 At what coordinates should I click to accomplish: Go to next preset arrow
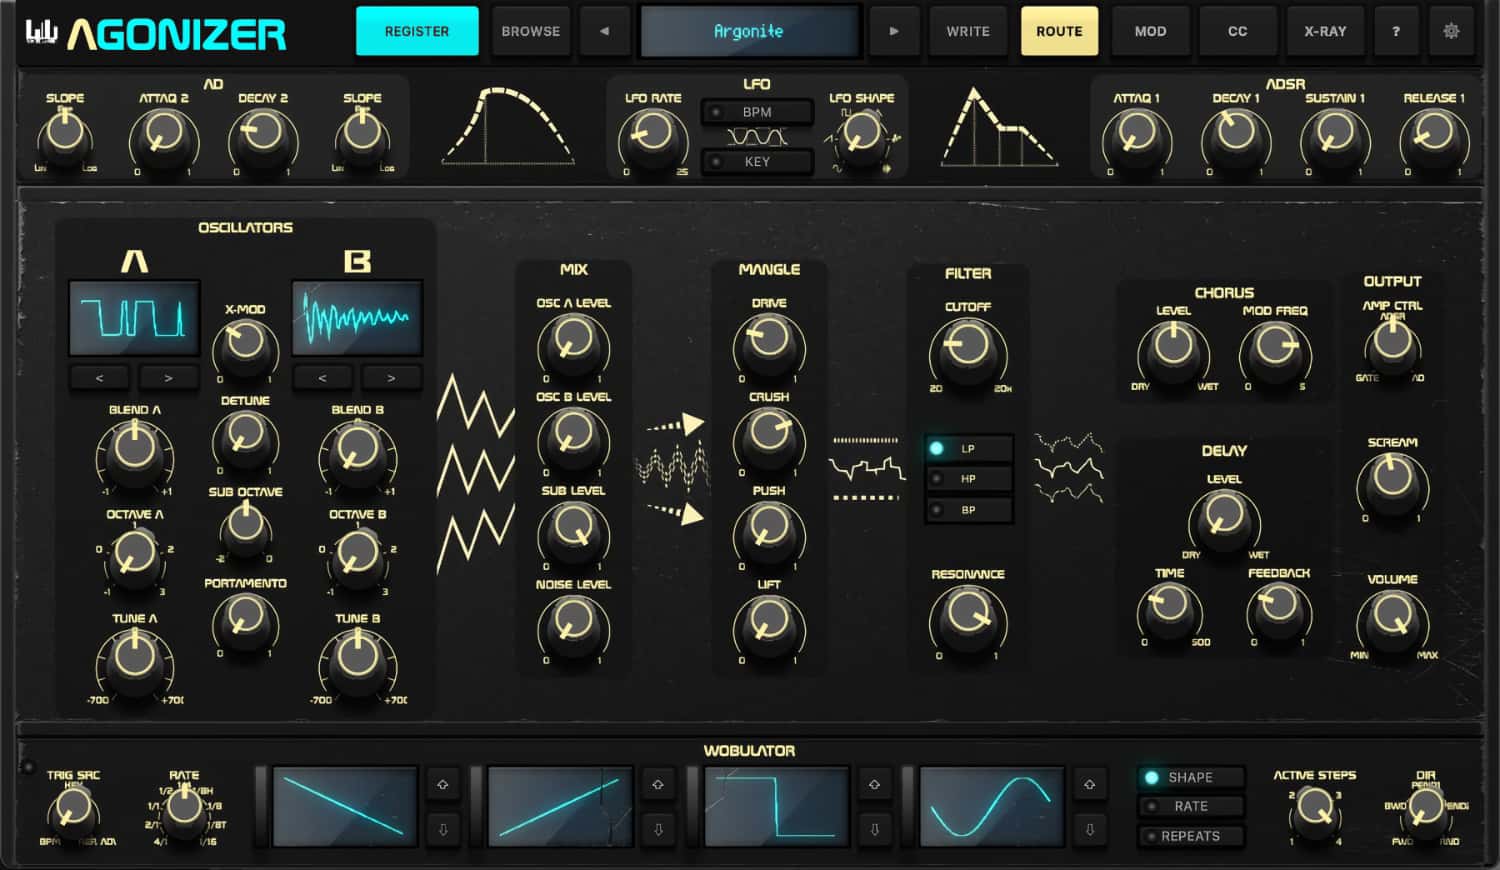pos(894,31)
